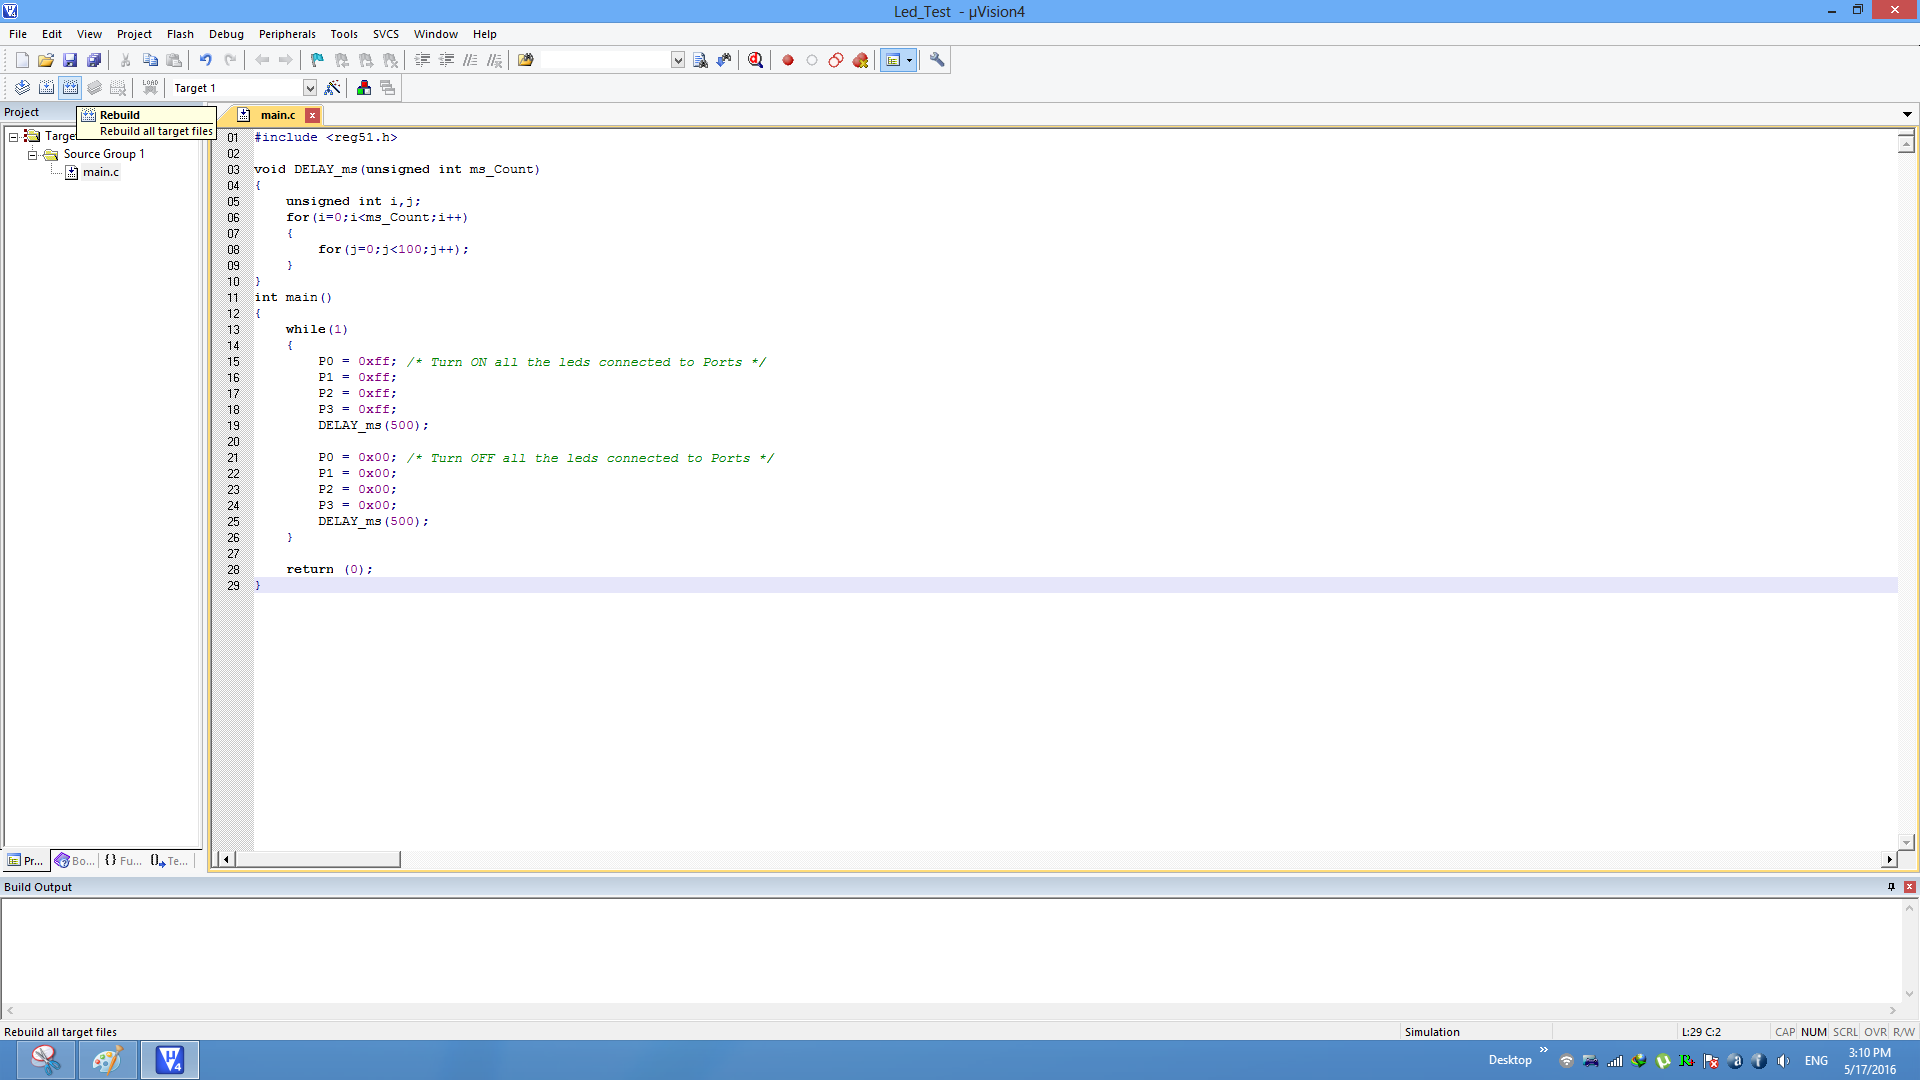Image resolution: width=1920 pixels, height=1080 pixels.
Task: Open the Project menu
Action: [134, 34]
